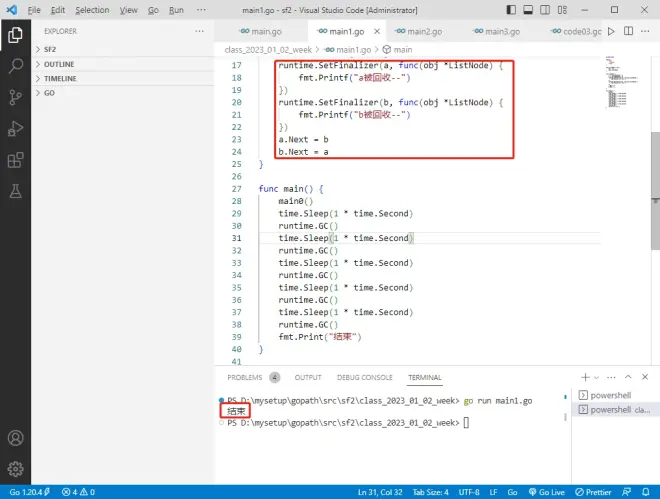The width and height of the screenshot is (660, 499).
Task: Open the Run and Debug view
Action: pyautogui.click(x=15, y=129)
